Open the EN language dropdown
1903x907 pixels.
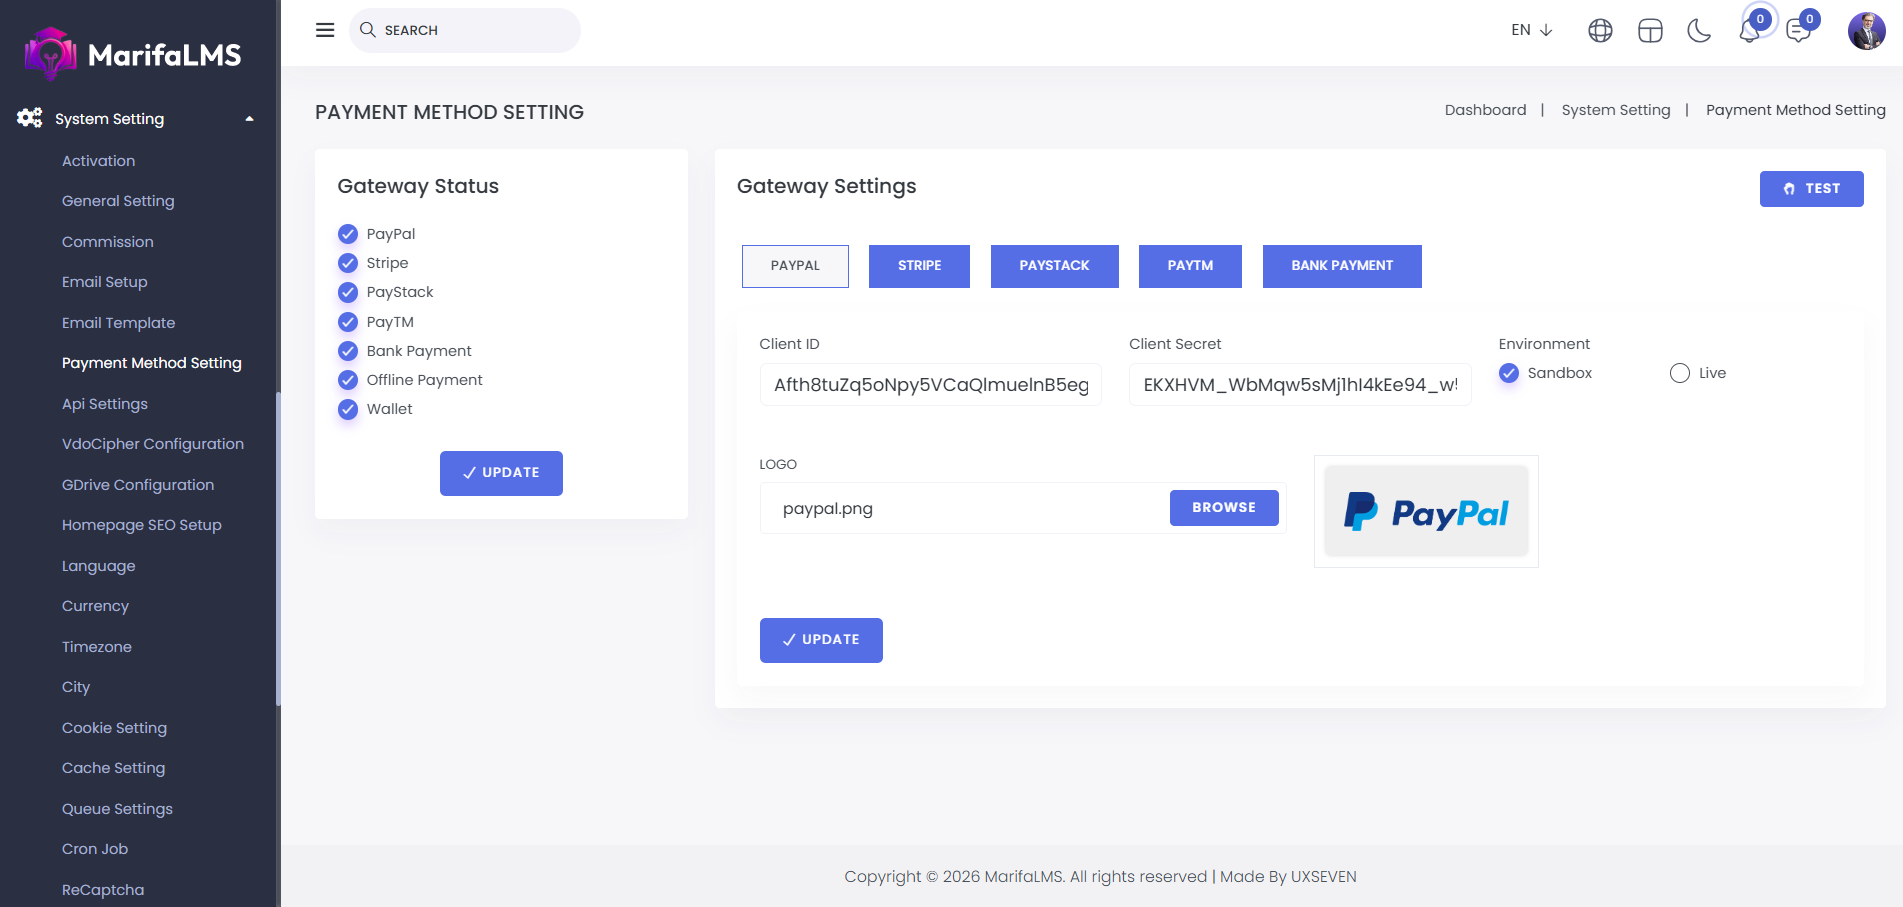(1531, 30)
